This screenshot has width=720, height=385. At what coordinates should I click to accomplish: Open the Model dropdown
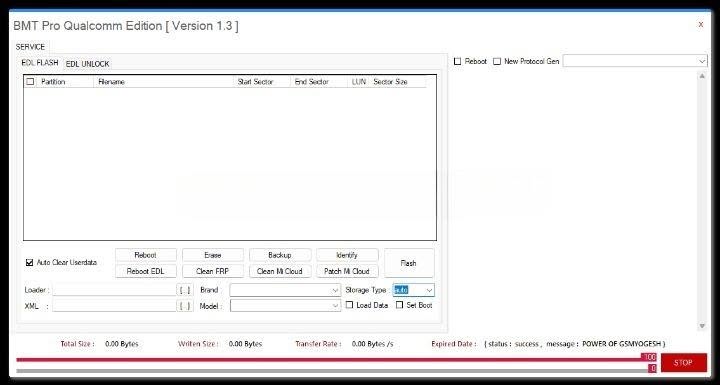tap(285, 306)
